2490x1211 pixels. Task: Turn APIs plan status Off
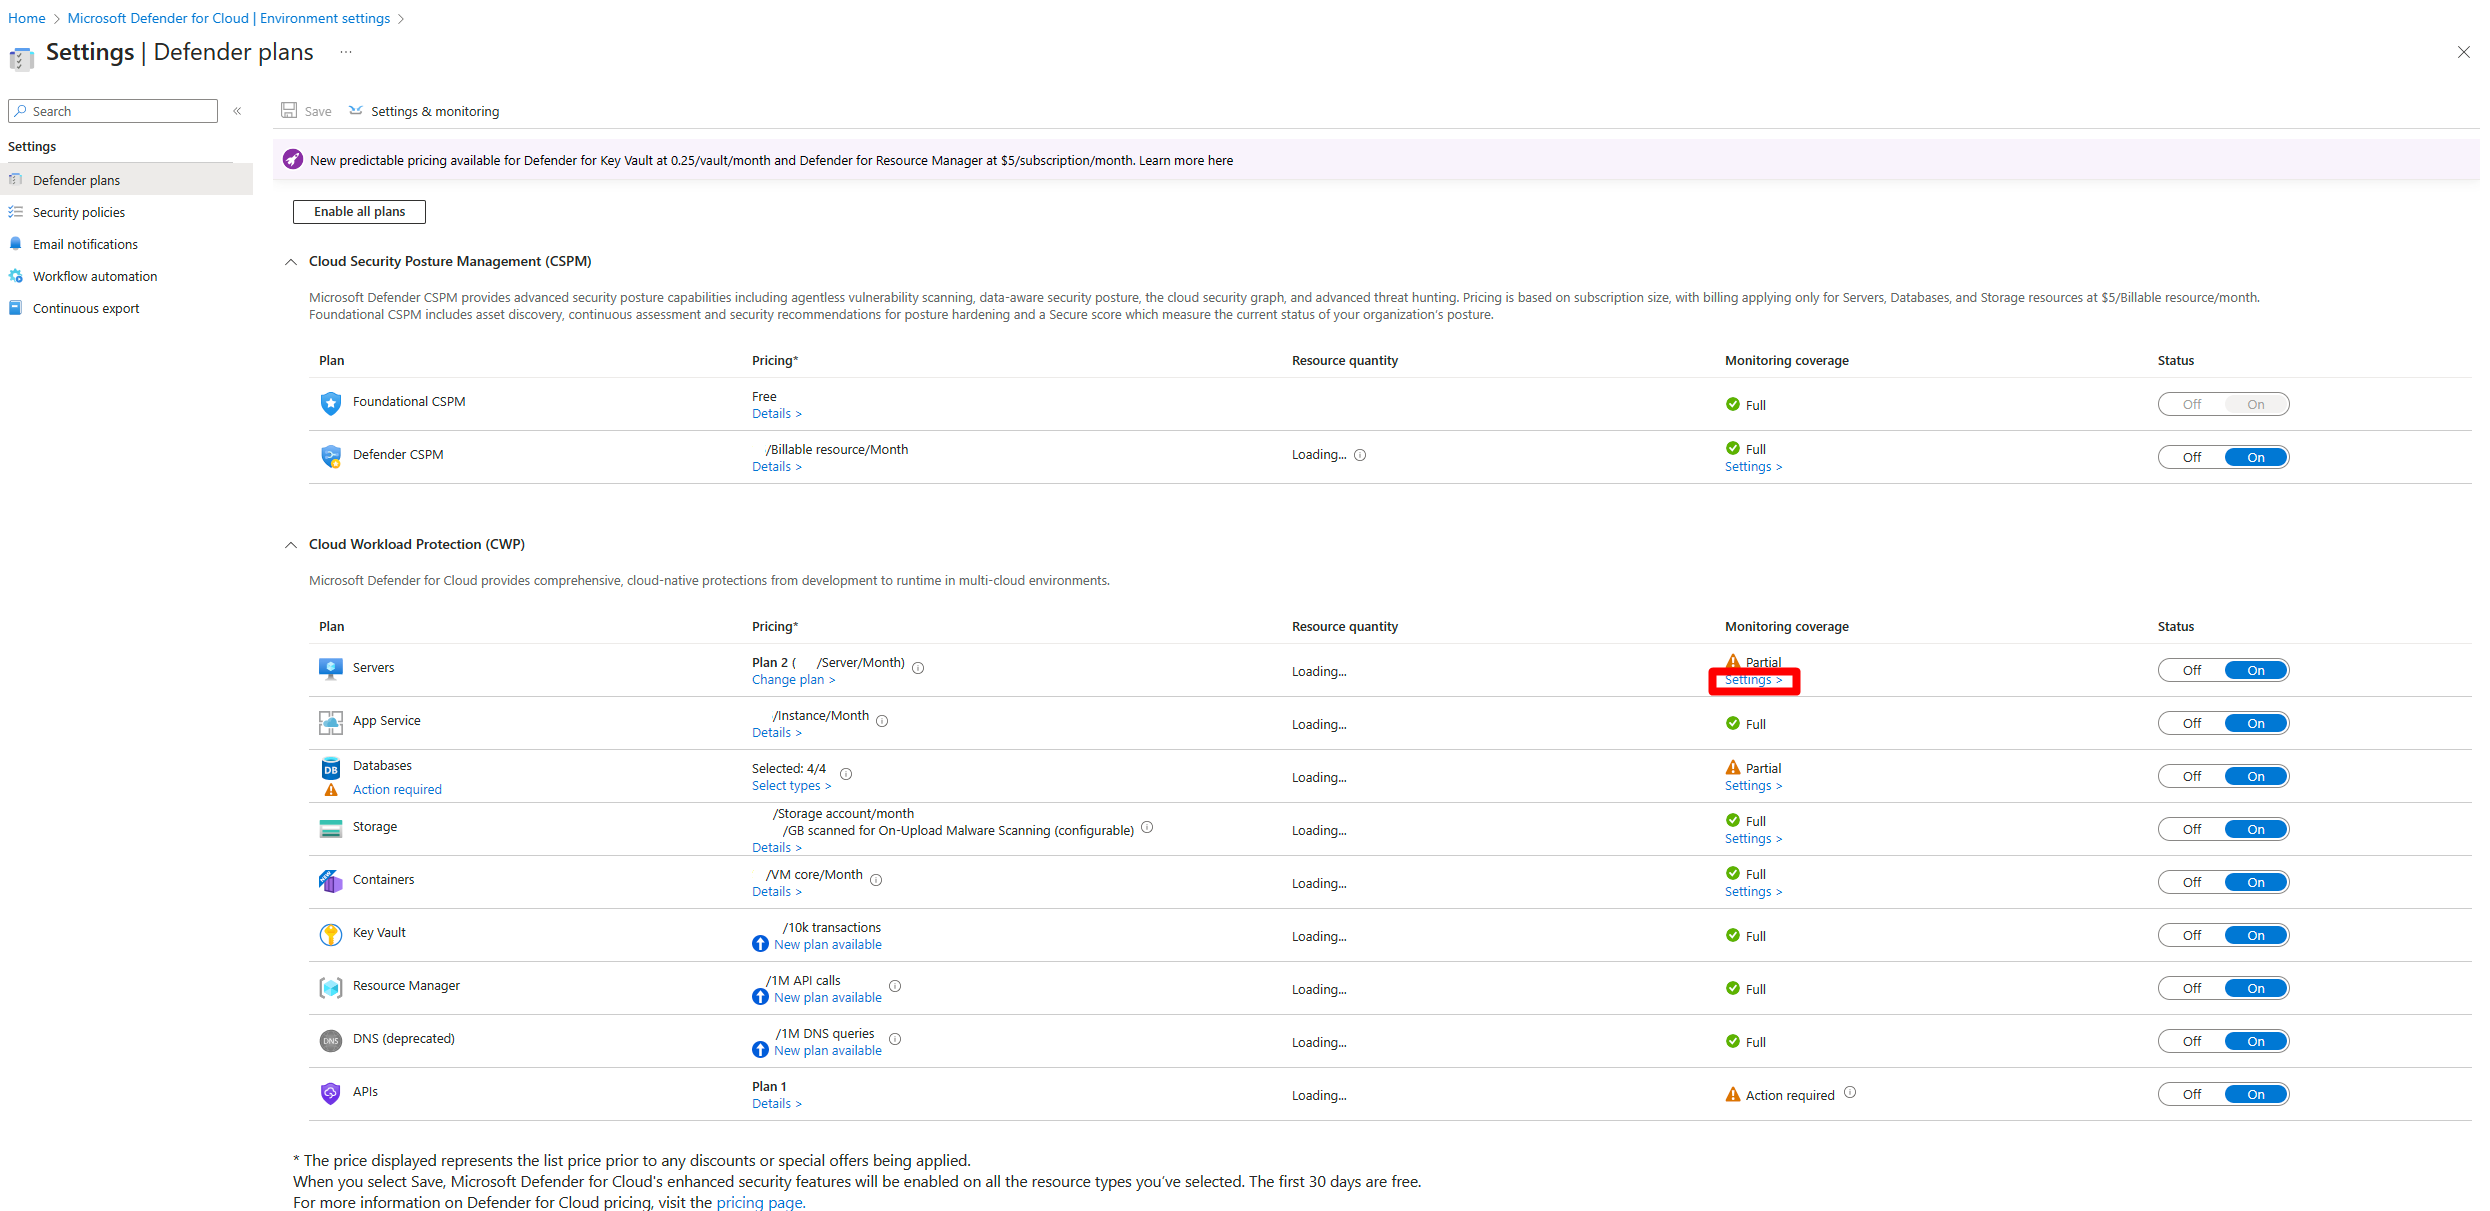coord(2191,1094)
